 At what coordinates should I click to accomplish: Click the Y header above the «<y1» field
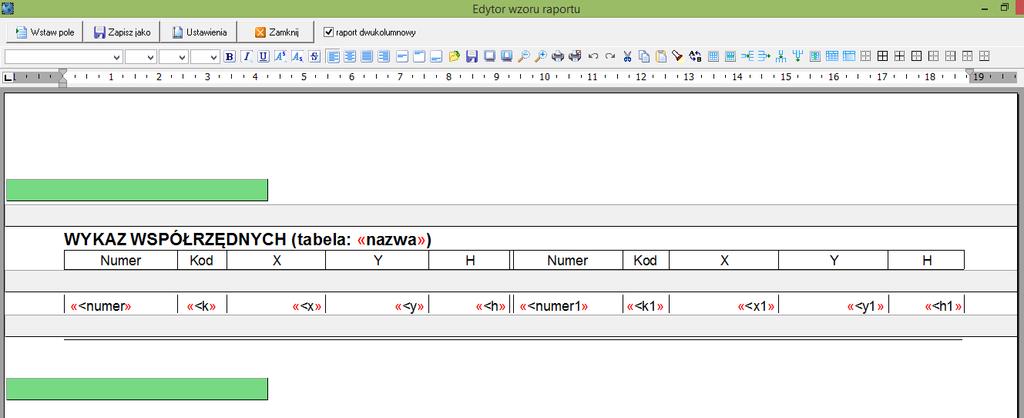(834, 260)
